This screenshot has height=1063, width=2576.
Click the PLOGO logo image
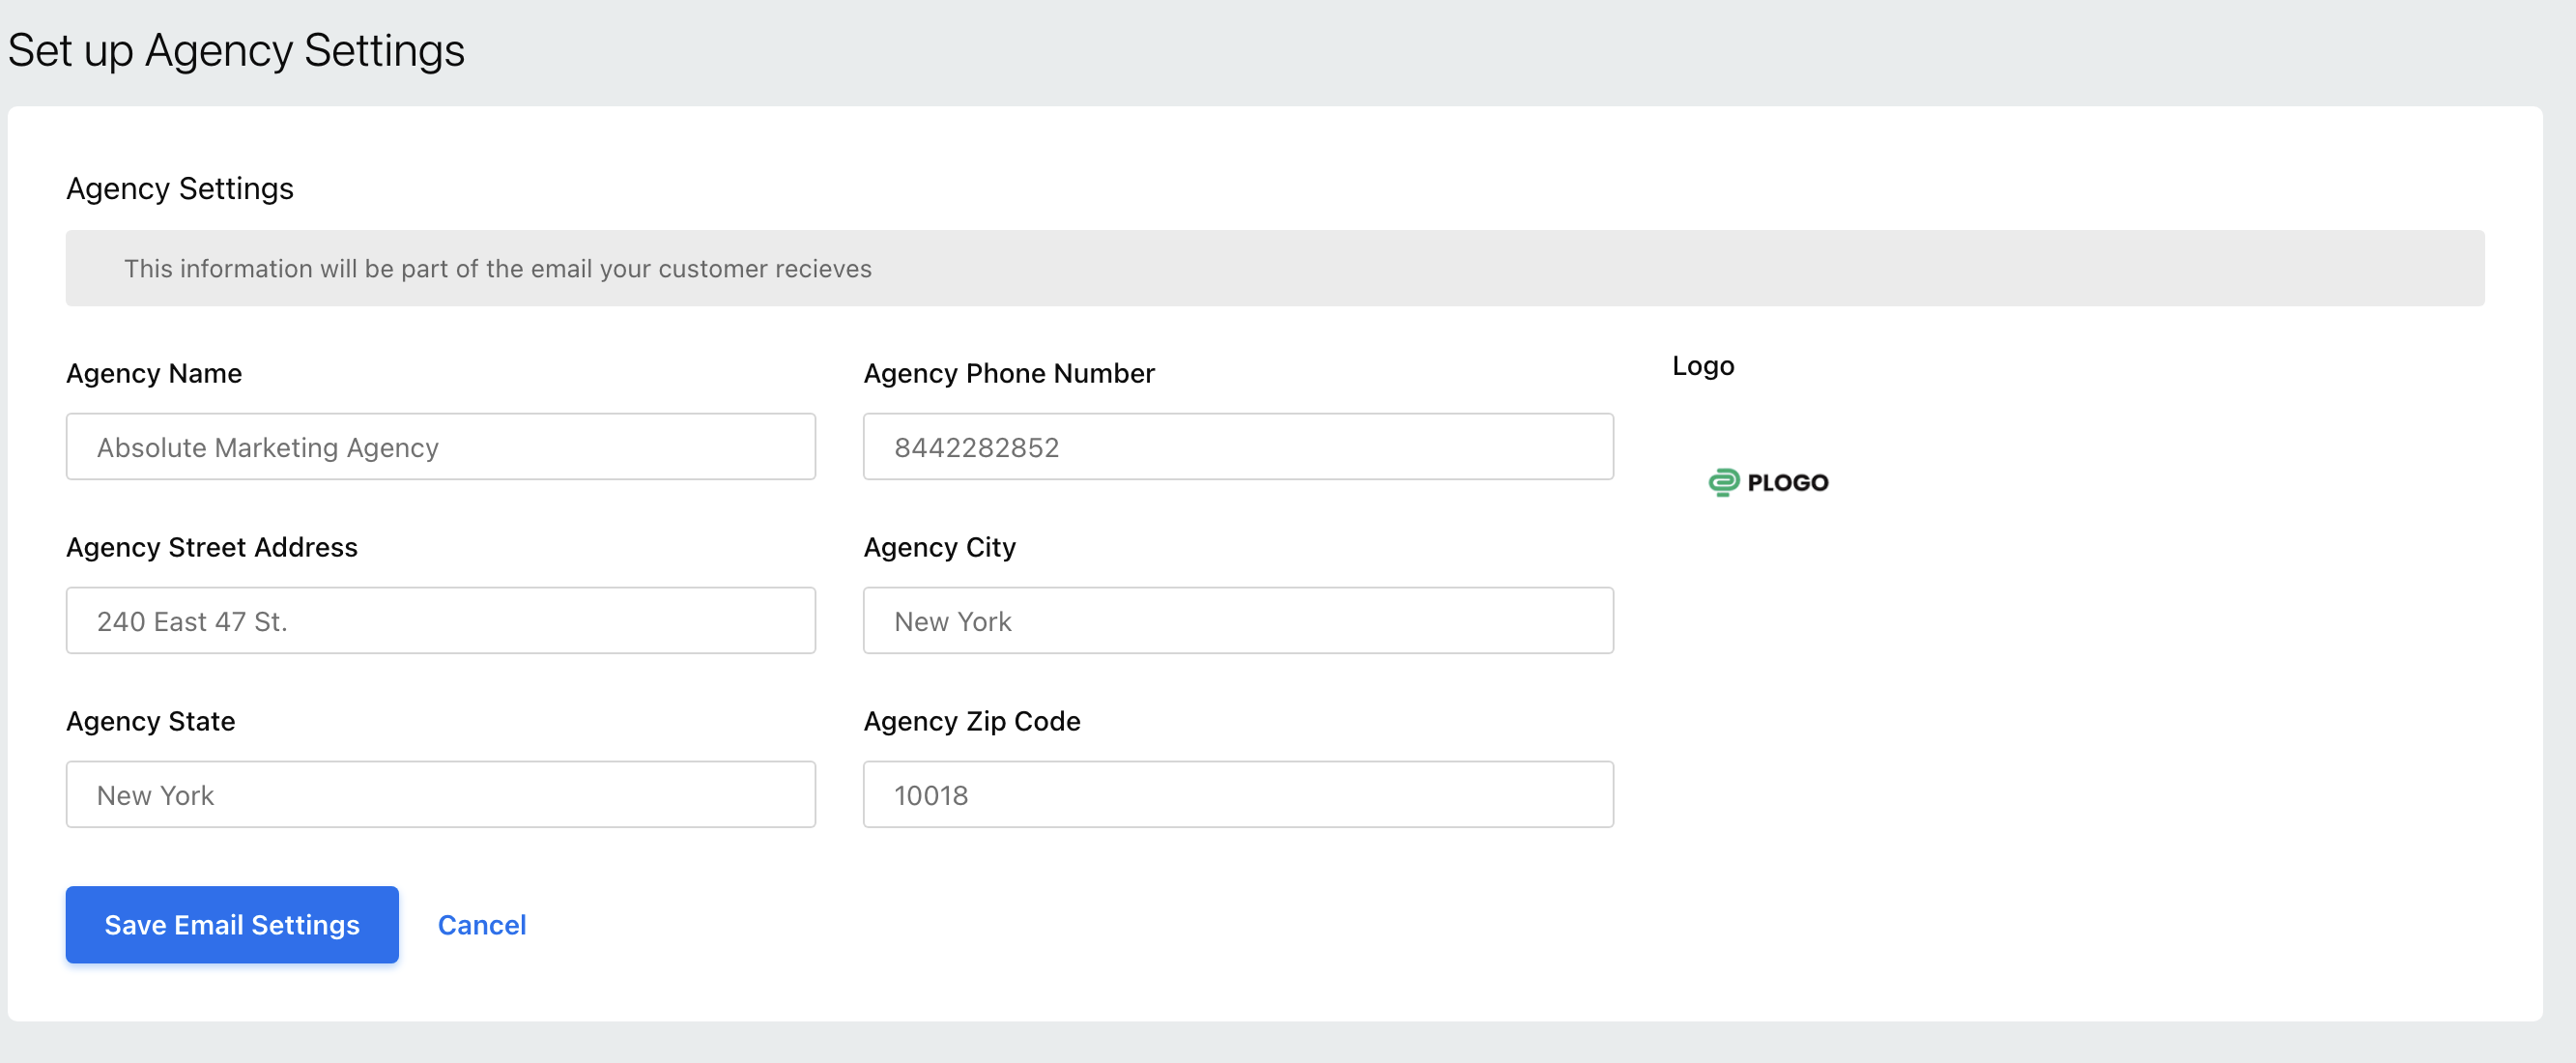tap(1768, 482)
